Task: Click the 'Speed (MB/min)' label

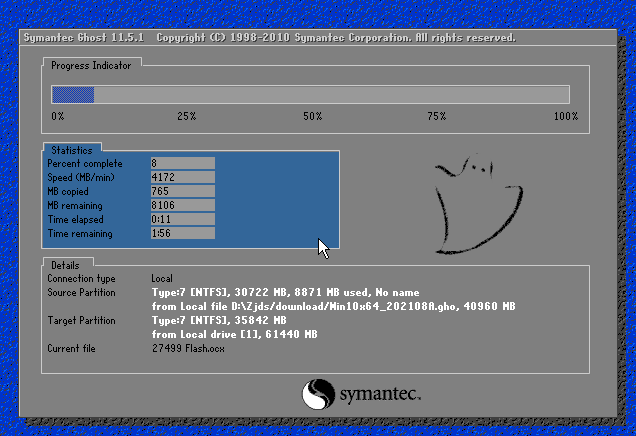Action: click(x=81, y=178)
